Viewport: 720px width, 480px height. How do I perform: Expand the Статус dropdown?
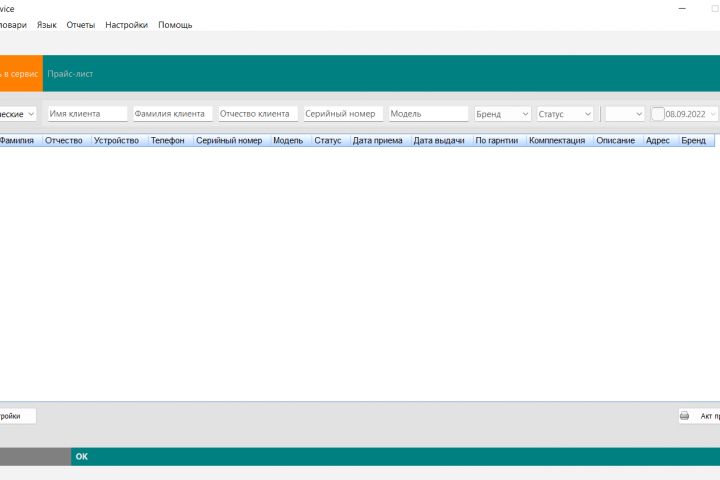click(565, 114)
